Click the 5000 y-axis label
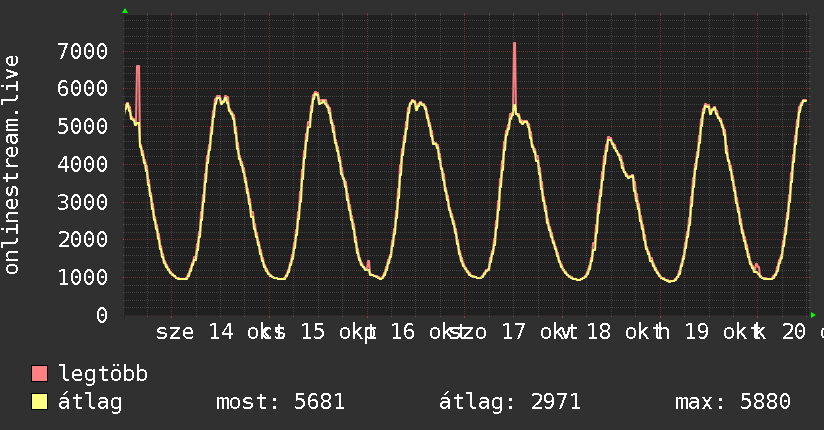 click(x=83, y=127)
